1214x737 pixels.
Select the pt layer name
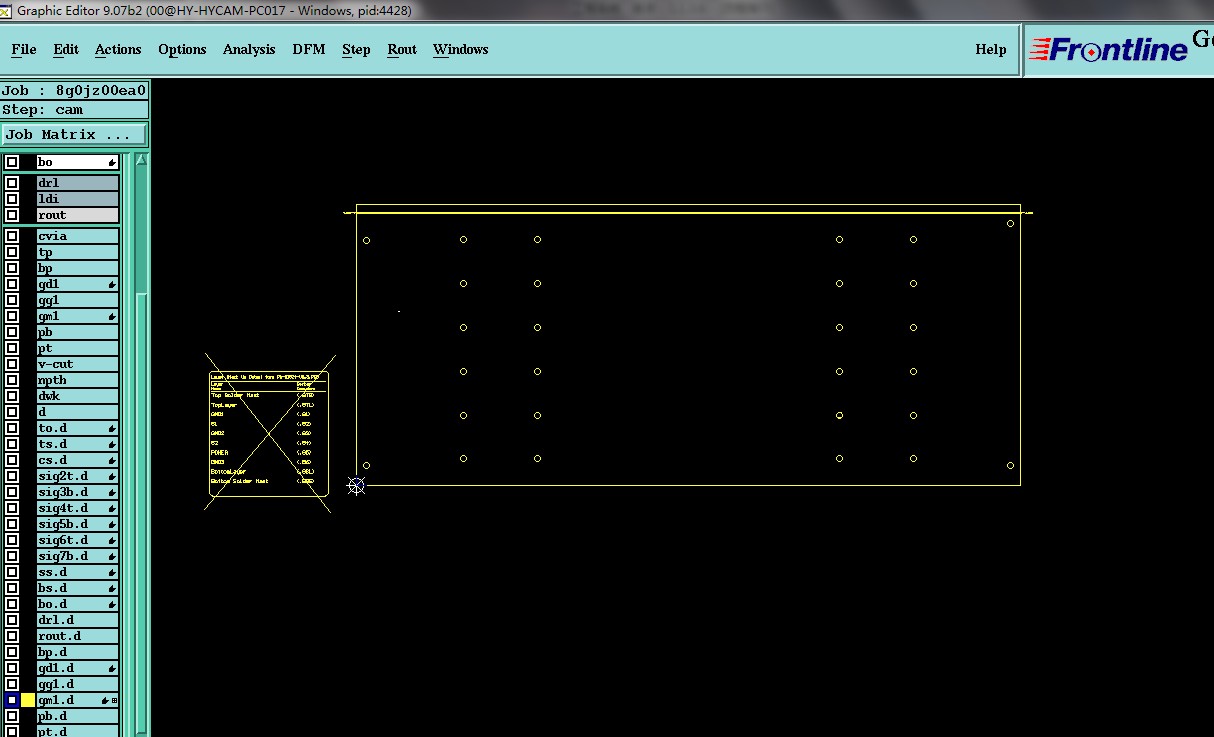(78, 348)
